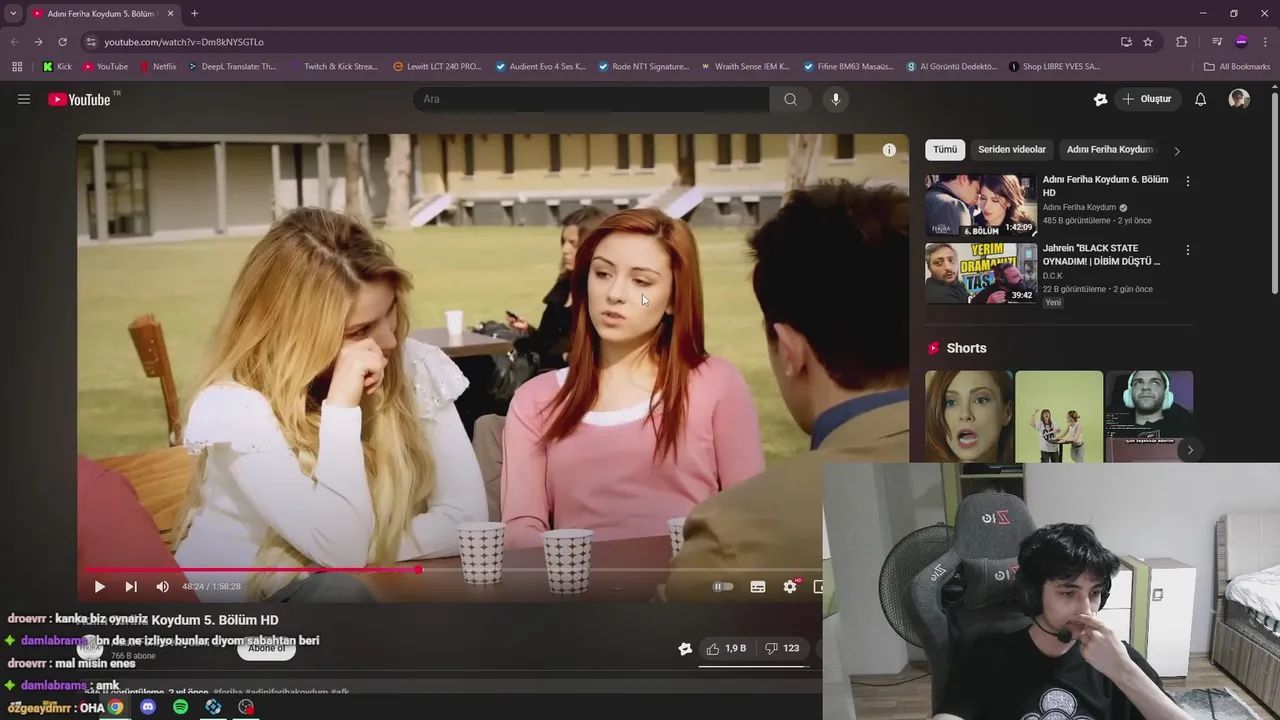Open Chrome from the taskbar

pos(116,707)
